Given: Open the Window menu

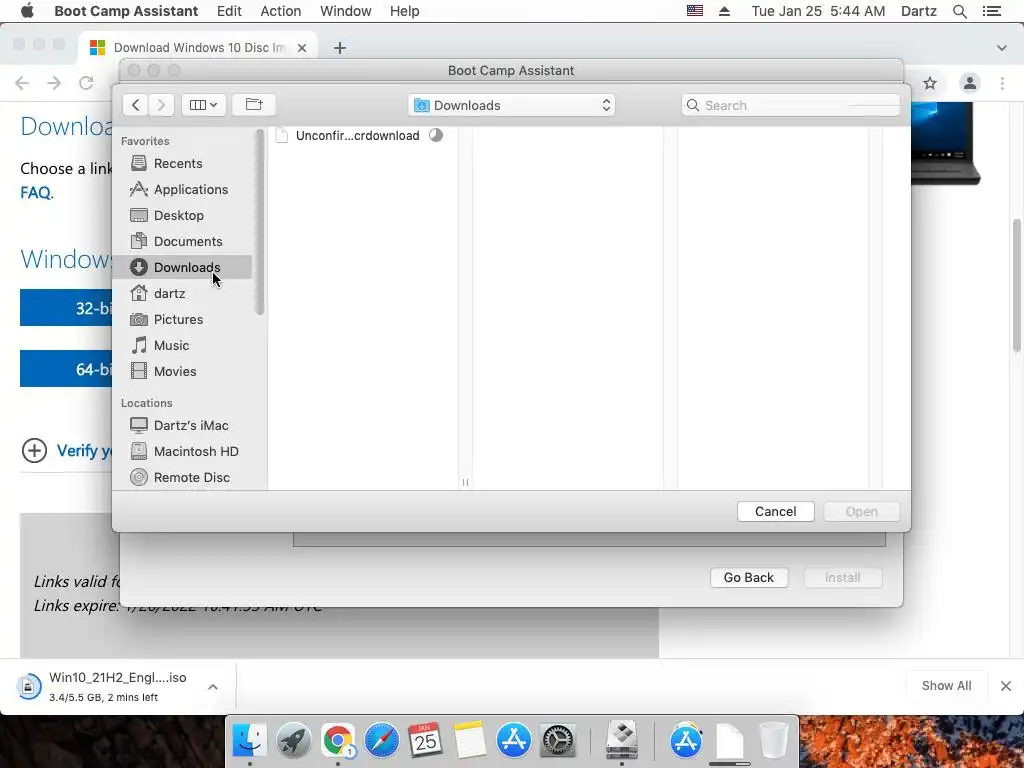Looking at the screenshot, I should click(x=345, y=11).
